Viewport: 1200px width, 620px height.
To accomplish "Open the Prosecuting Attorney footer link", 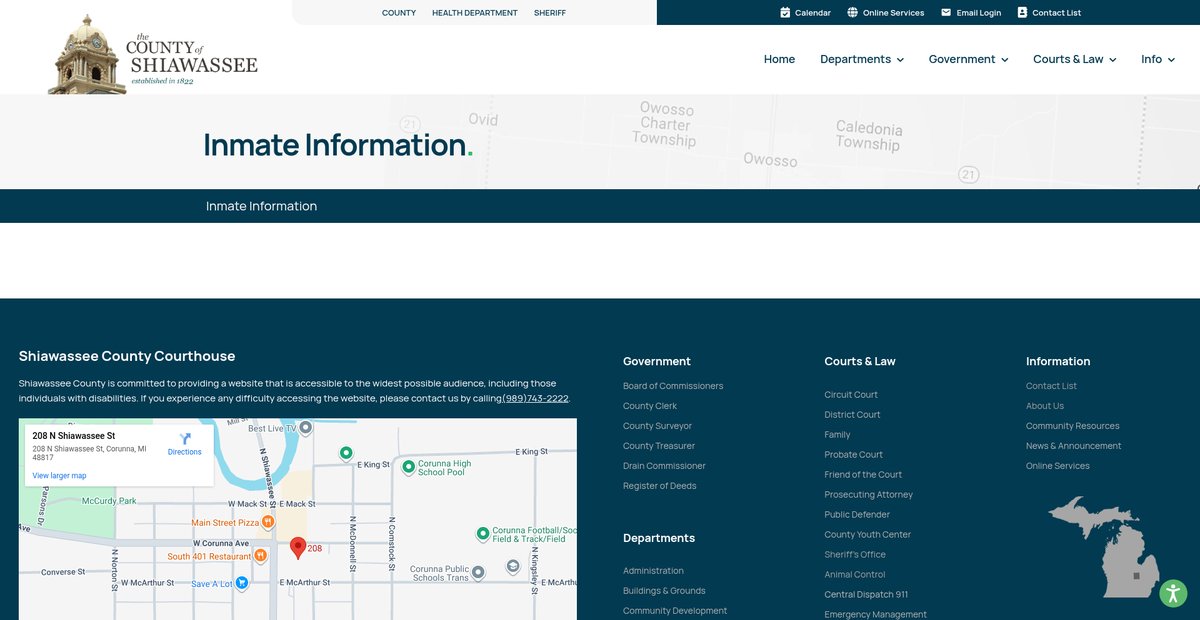I will [869, 495].
